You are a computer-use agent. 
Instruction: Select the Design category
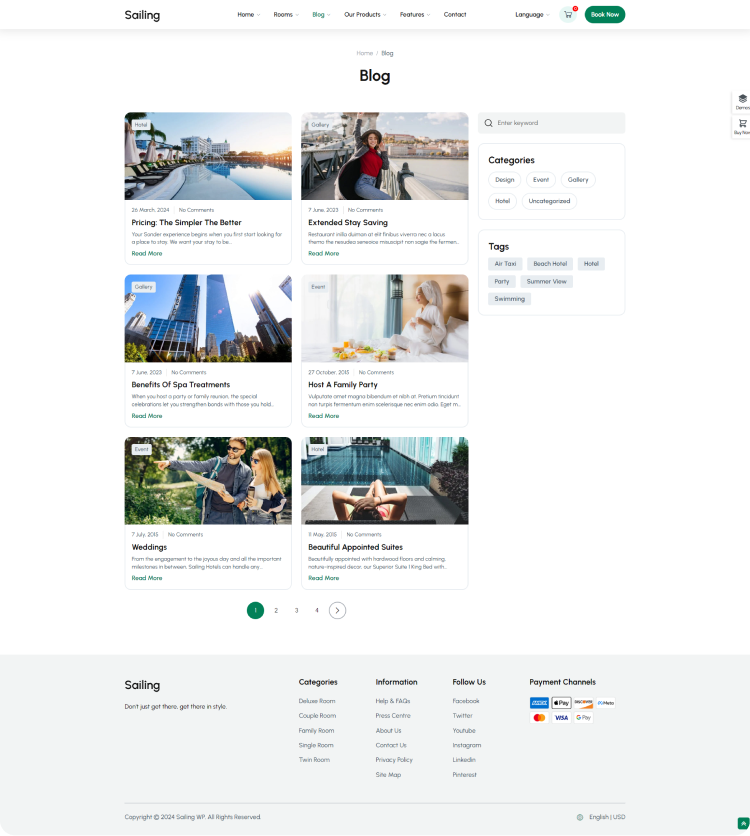click(505, 180)
